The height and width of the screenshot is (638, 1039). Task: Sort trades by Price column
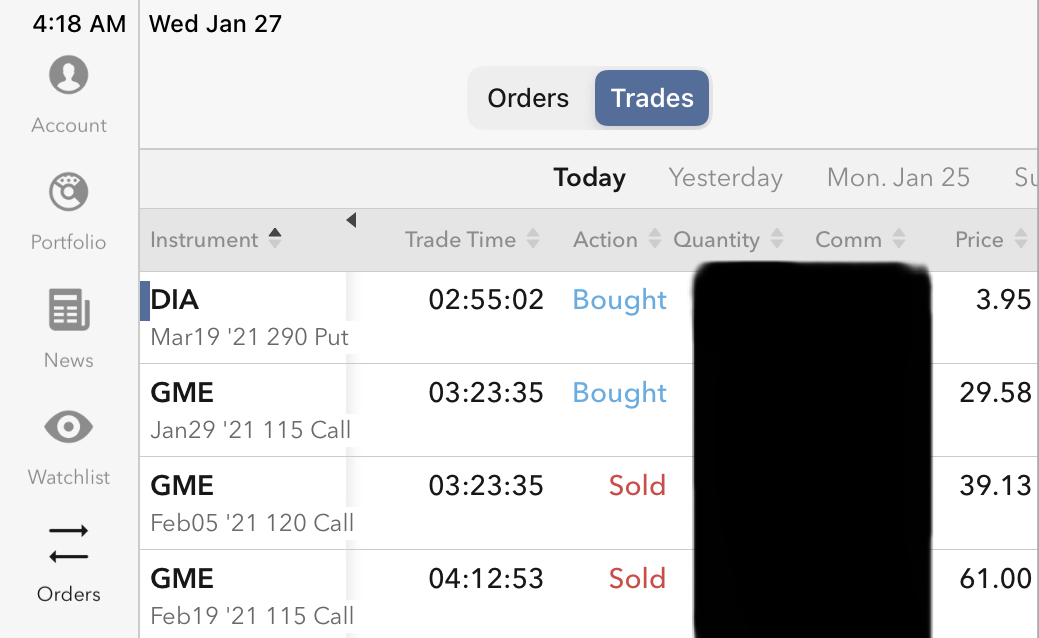coord(990,240)
